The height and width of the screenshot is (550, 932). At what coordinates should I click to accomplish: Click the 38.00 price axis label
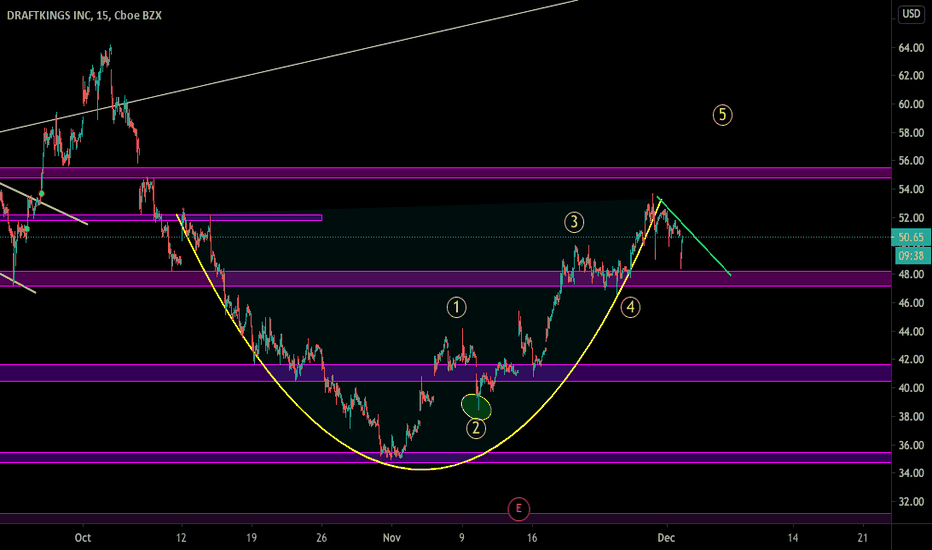[911, 416]
